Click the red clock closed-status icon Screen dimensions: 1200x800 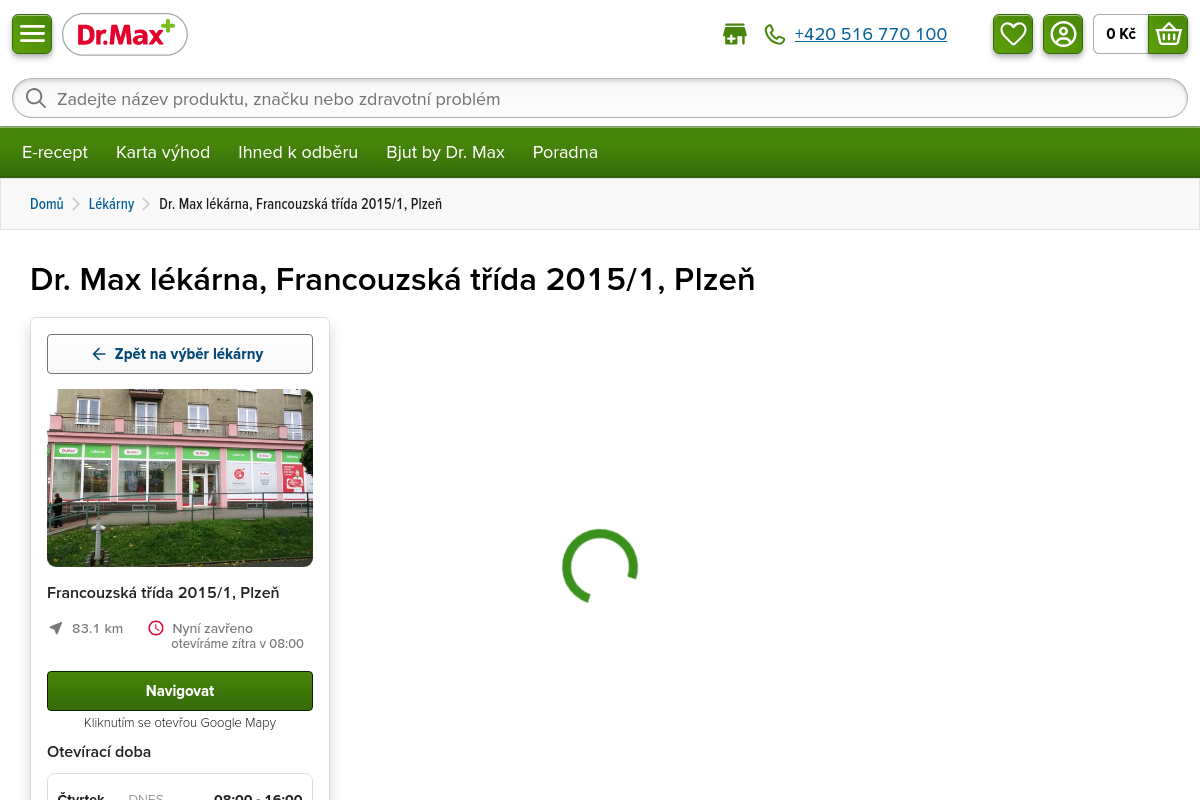pyautogui.click(x=156, y=628)
